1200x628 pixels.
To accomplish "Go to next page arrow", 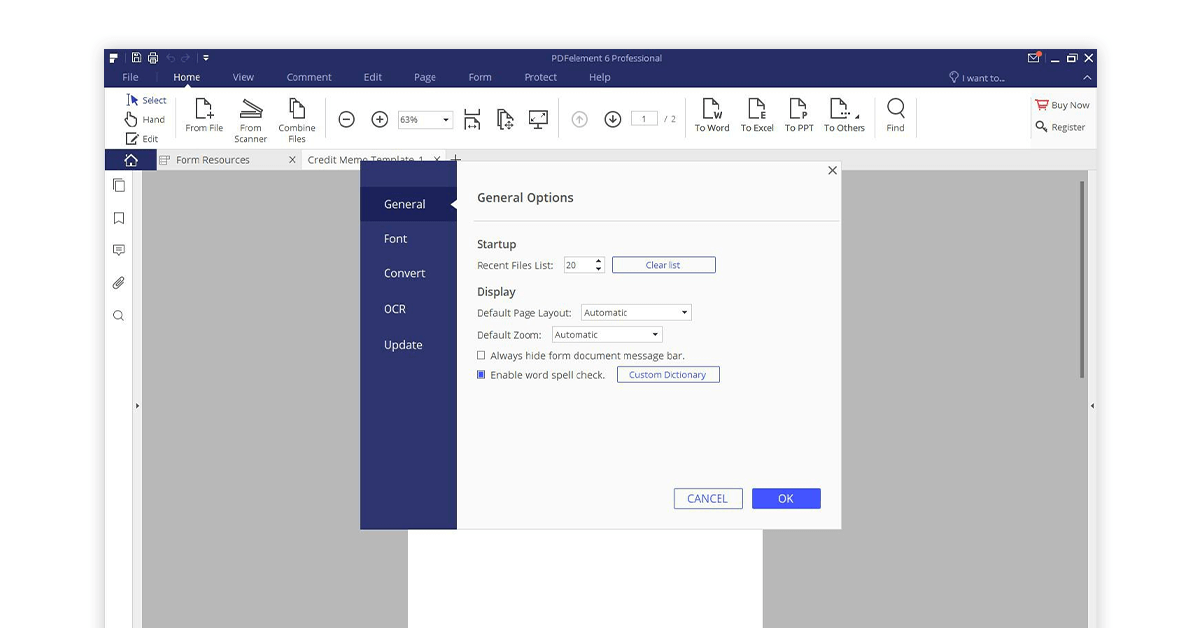I will coord(613,119).
